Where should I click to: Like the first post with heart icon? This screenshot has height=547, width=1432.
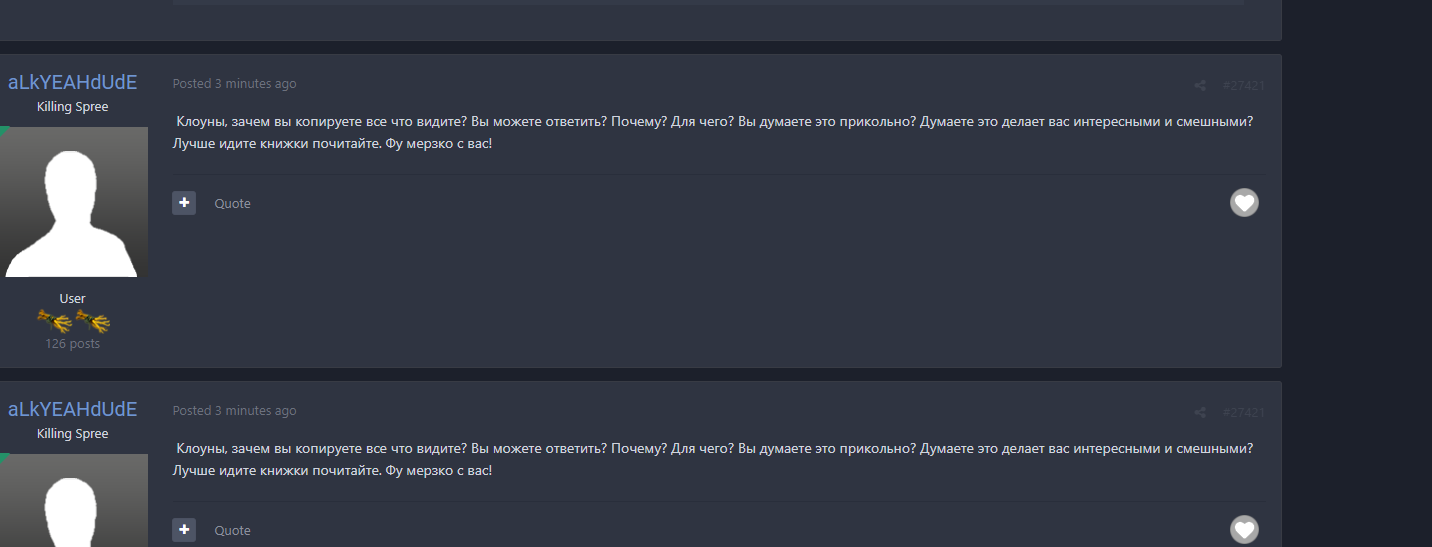(1244, 203)
